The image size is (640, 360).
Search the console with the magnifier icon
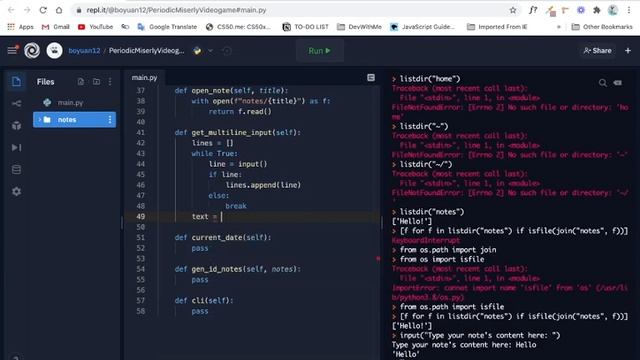click(x=602, y=83)
